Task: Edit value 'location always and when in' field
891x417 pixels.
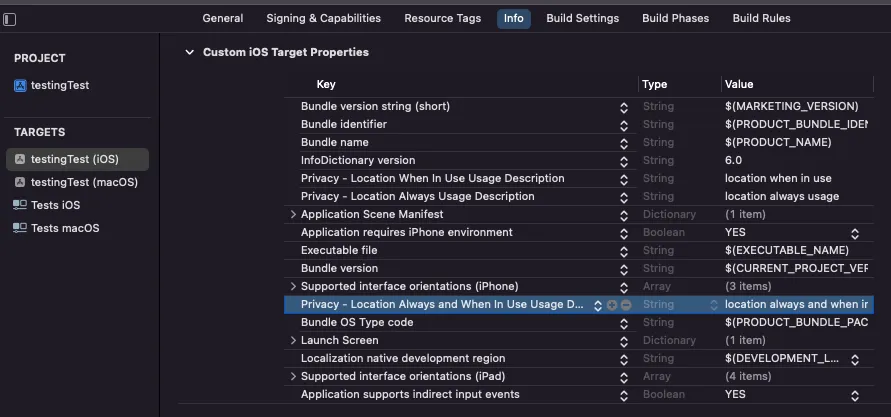Action: (x=796, y=305)
